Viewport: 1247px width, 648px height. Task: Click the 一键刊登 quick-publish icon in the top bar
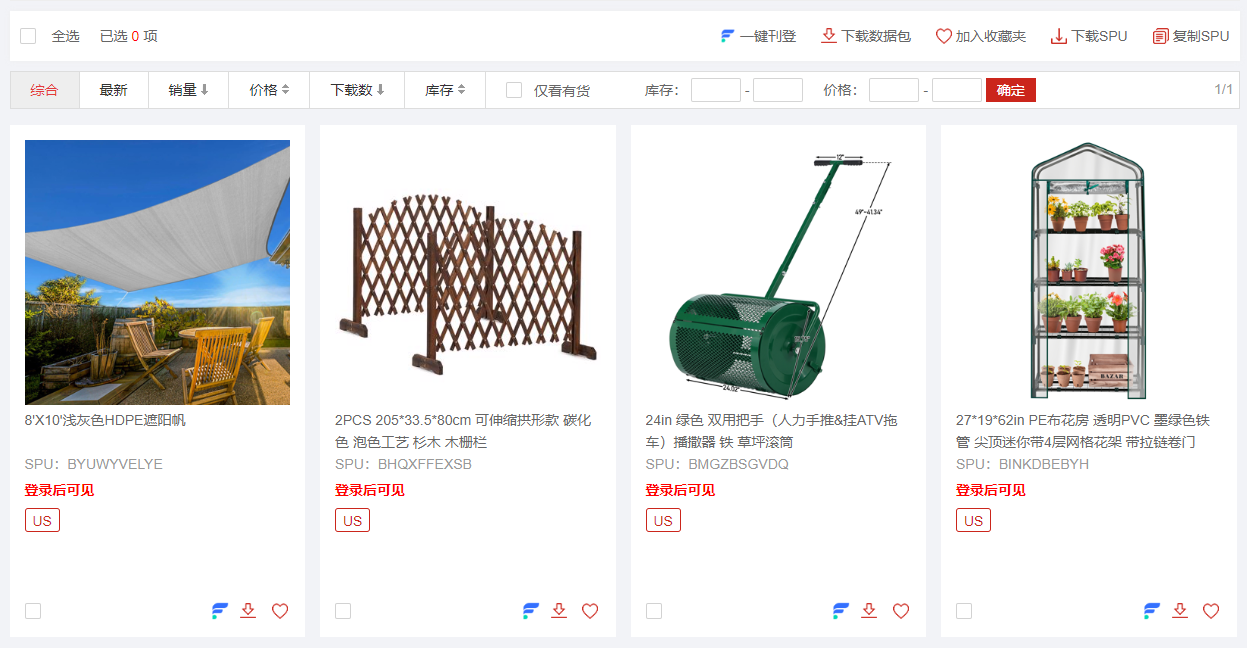point(728,36)
